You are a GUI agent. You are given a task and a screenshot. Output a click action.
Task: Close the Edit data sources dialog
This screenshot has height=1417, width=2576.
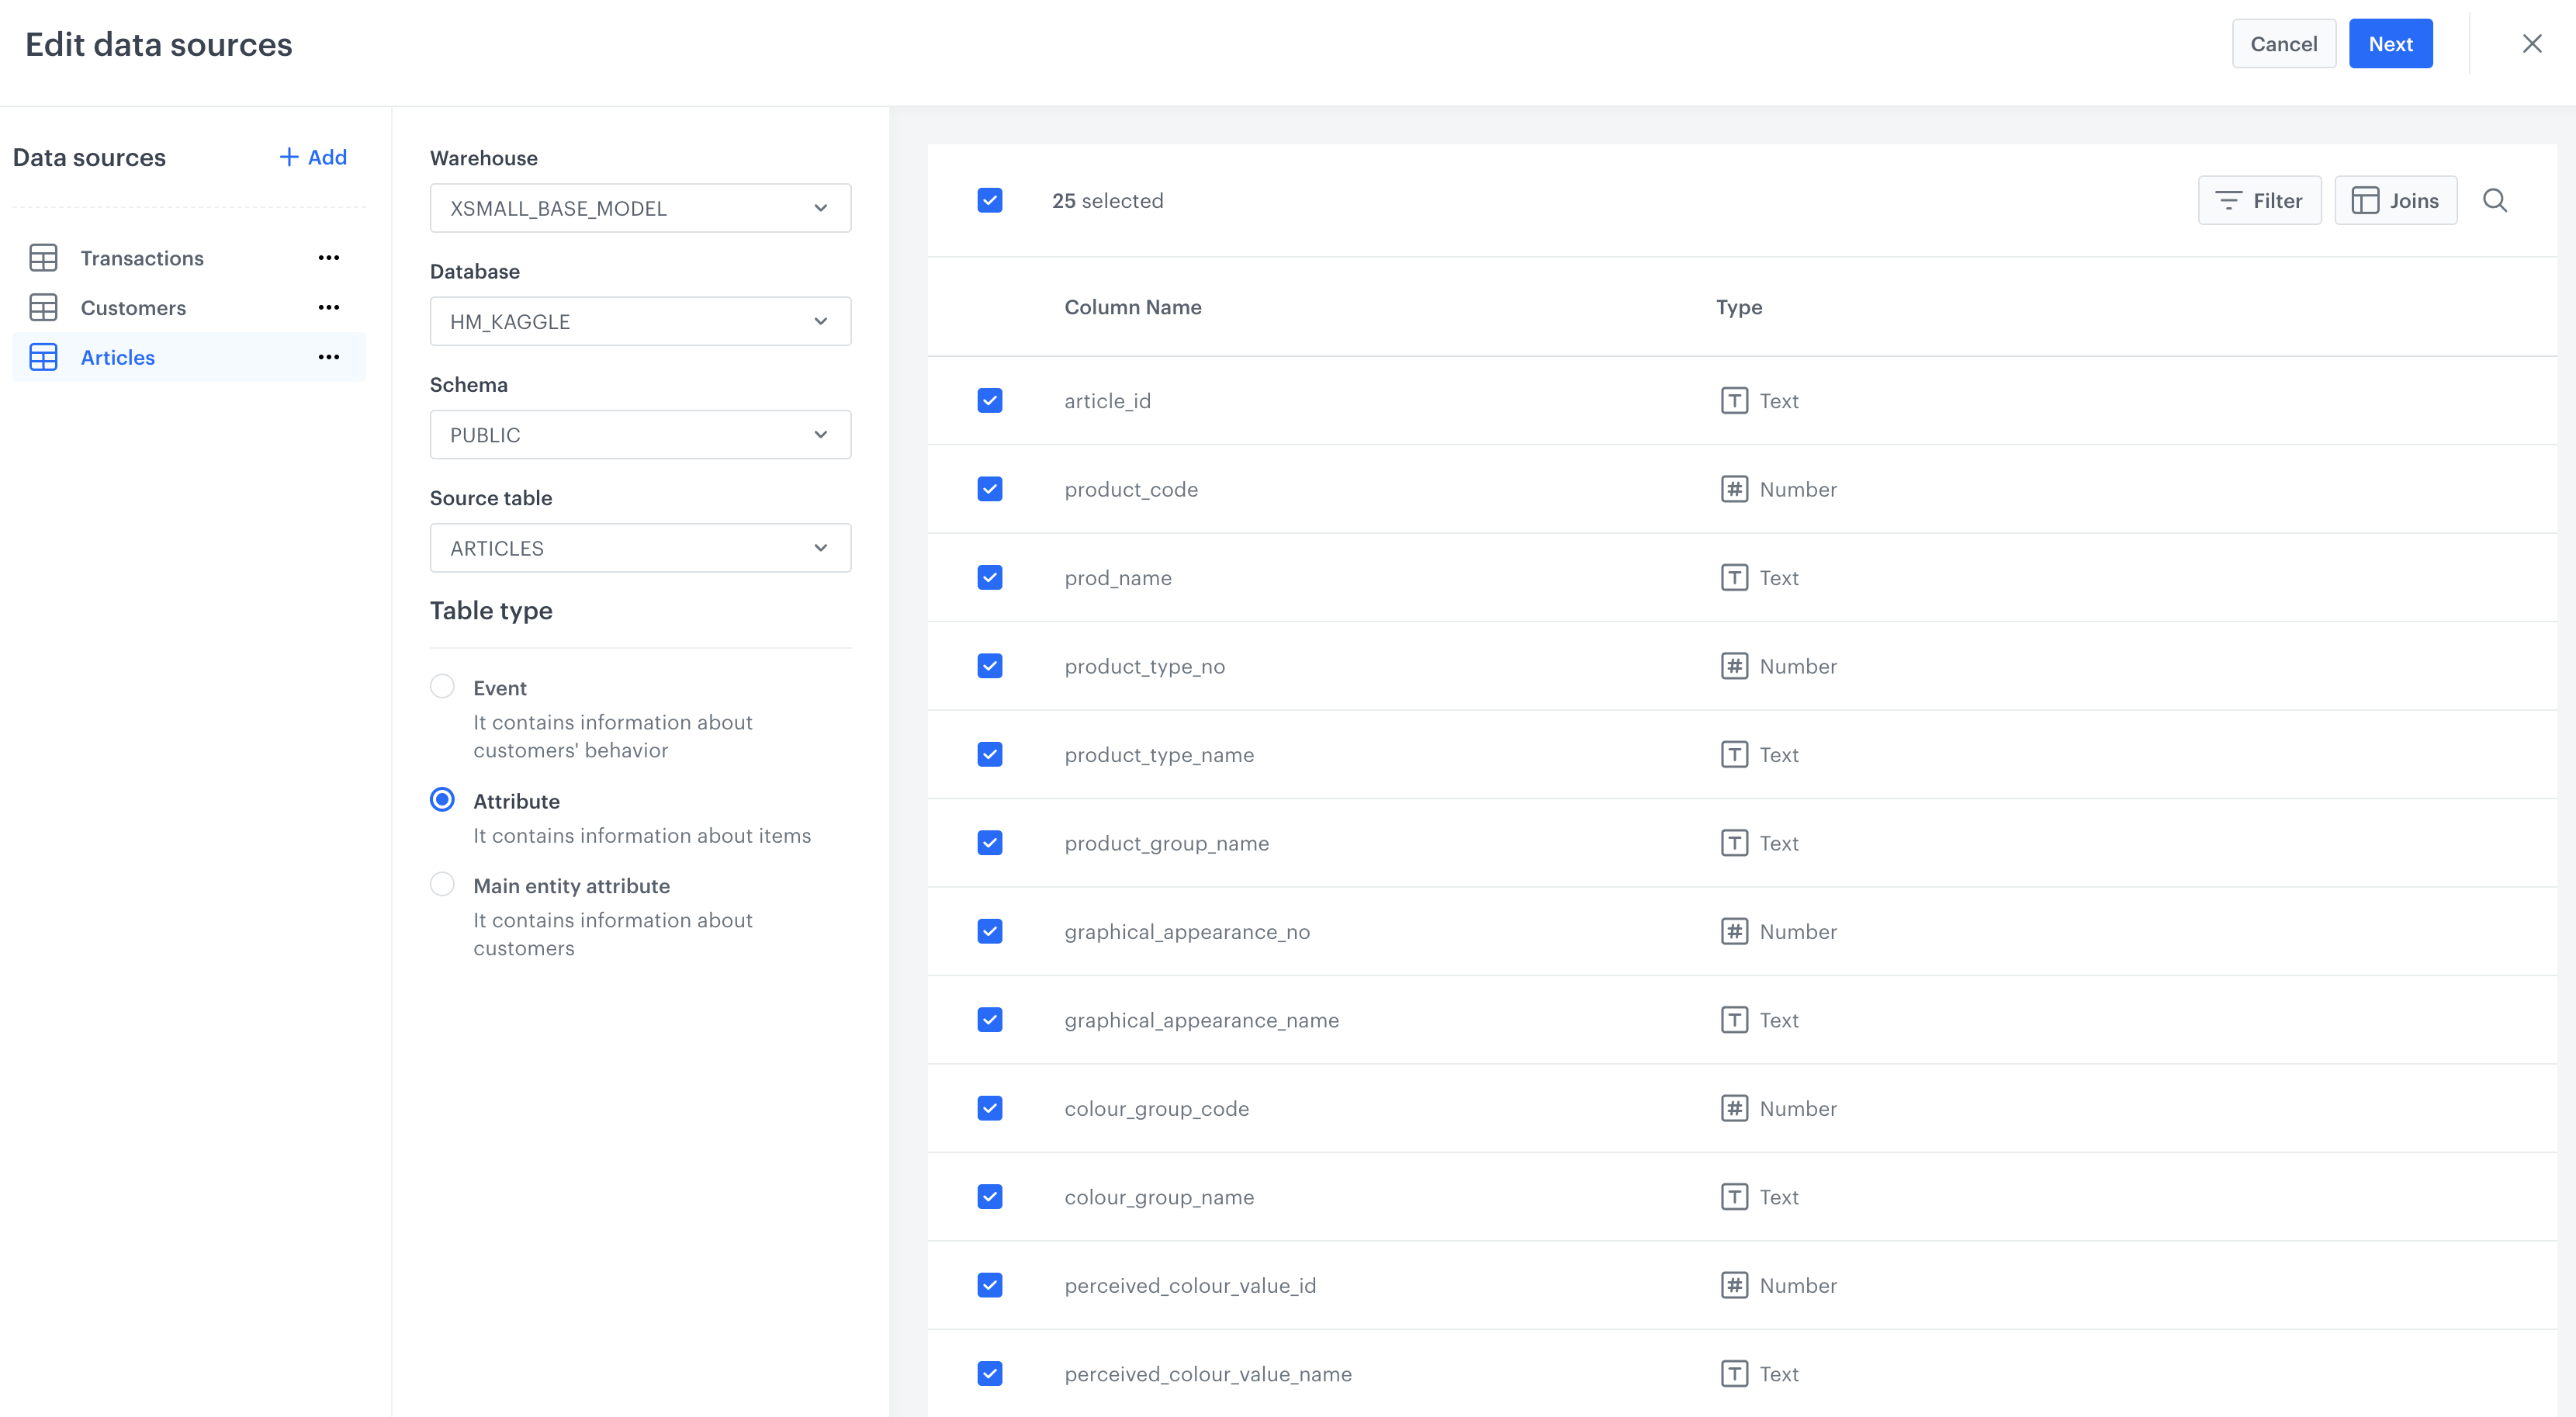2532,44
